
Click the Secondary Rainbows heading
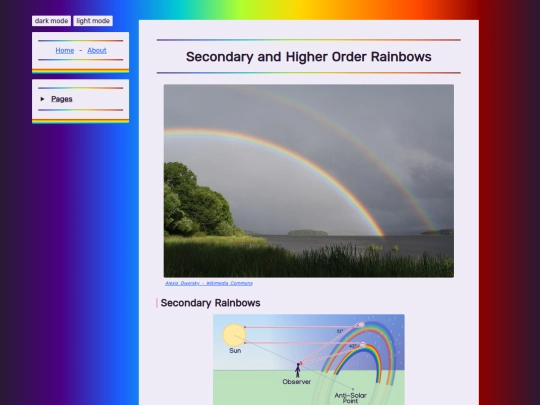(x=210, y=303)
